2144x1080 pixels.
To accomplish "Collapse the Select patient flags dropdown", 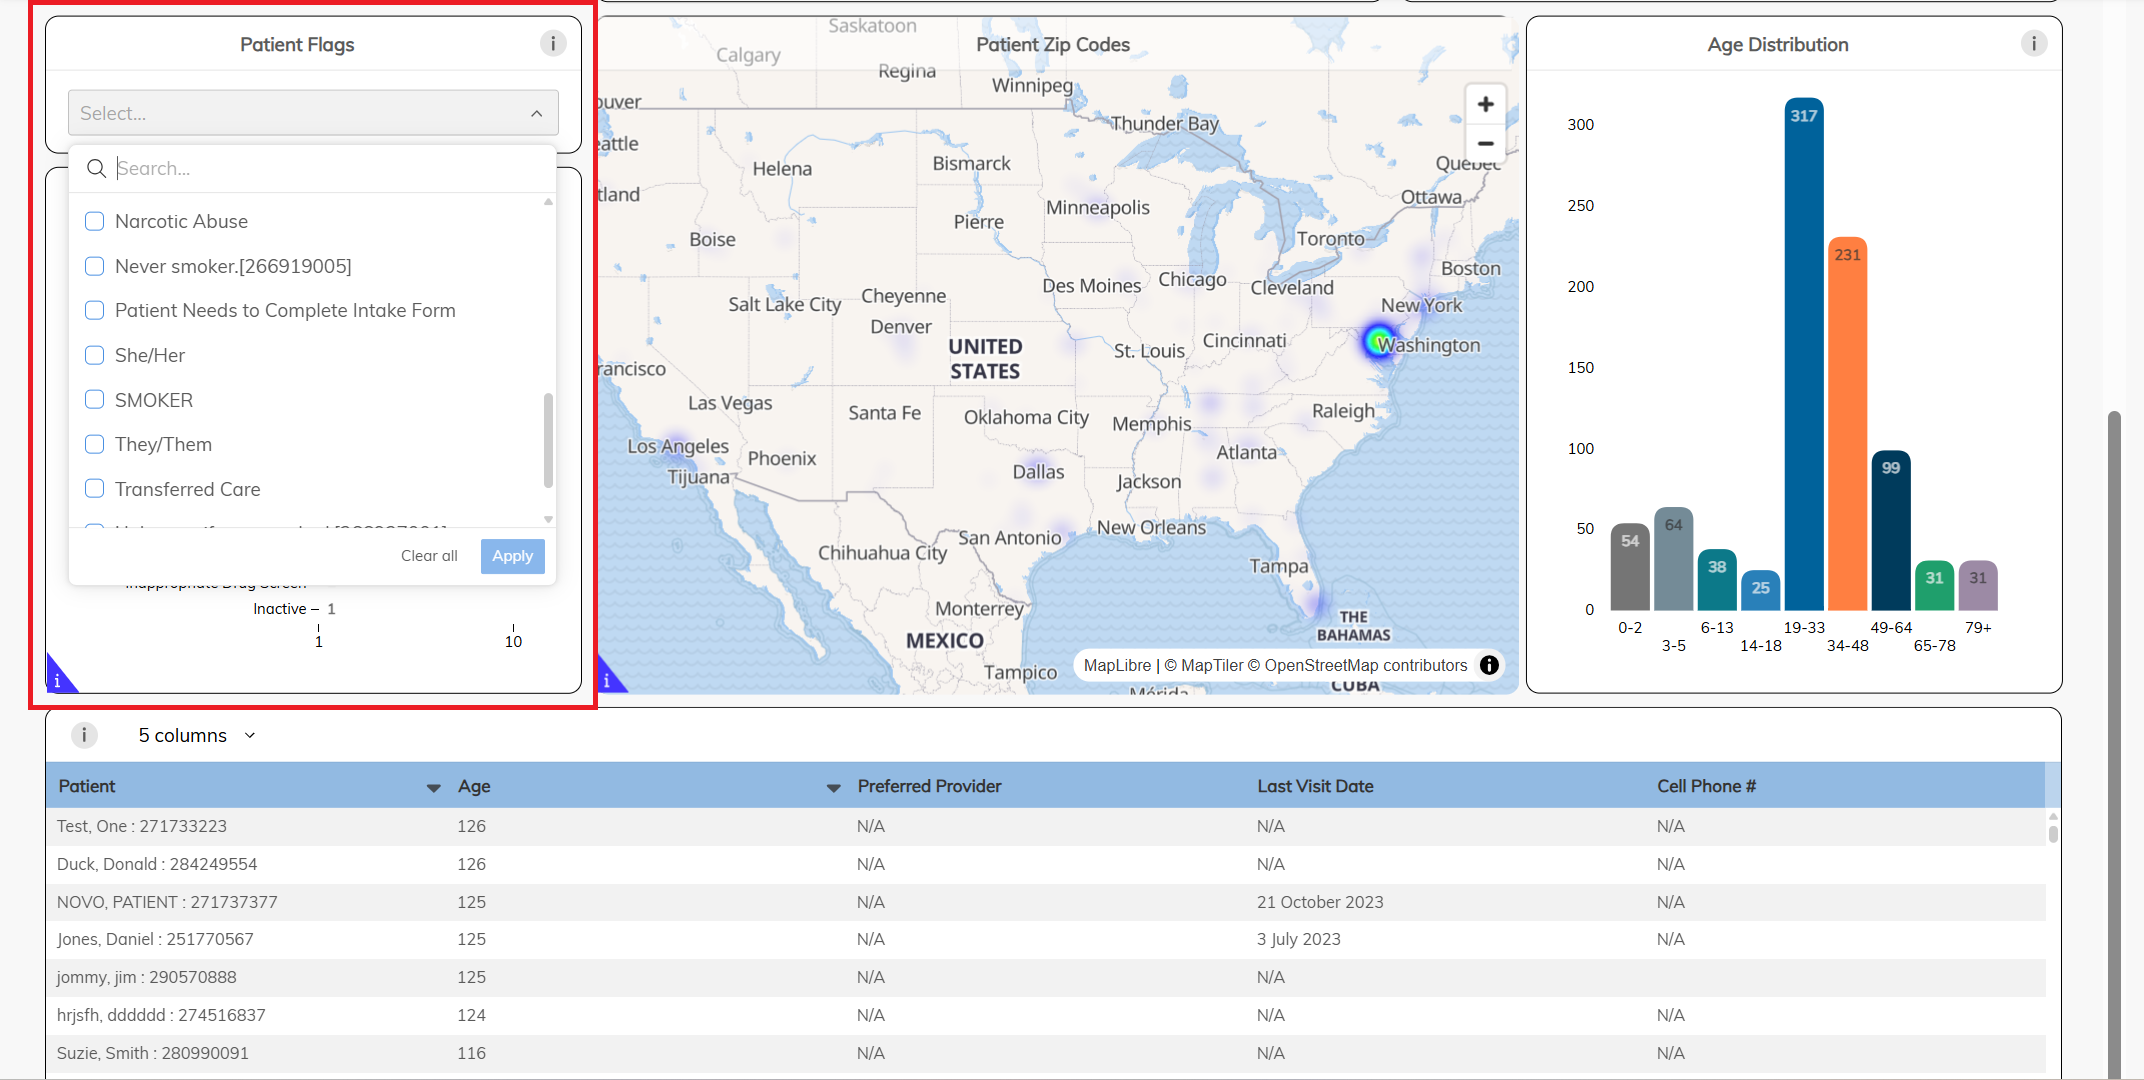I will click(536, 113).
